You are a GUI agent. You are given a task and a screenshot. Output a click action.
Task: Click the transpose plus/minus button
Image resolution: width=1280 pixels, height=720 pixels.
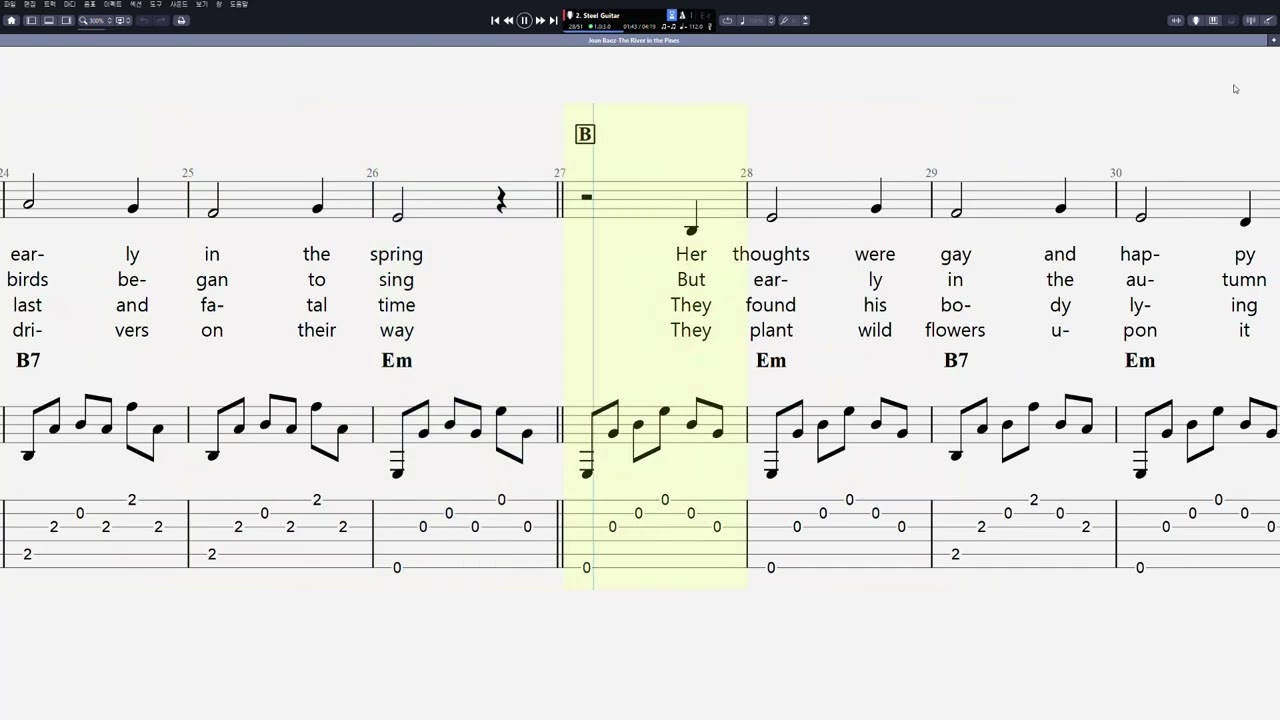point(805,20)
